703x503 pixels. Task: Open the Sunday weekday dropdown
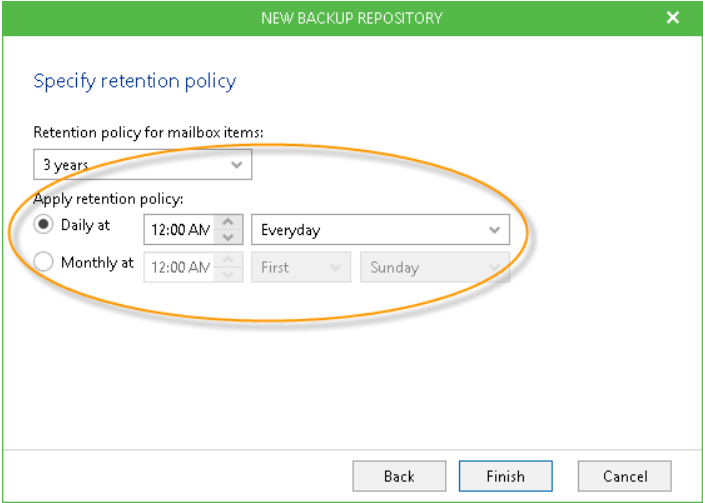tap(434, 267)
